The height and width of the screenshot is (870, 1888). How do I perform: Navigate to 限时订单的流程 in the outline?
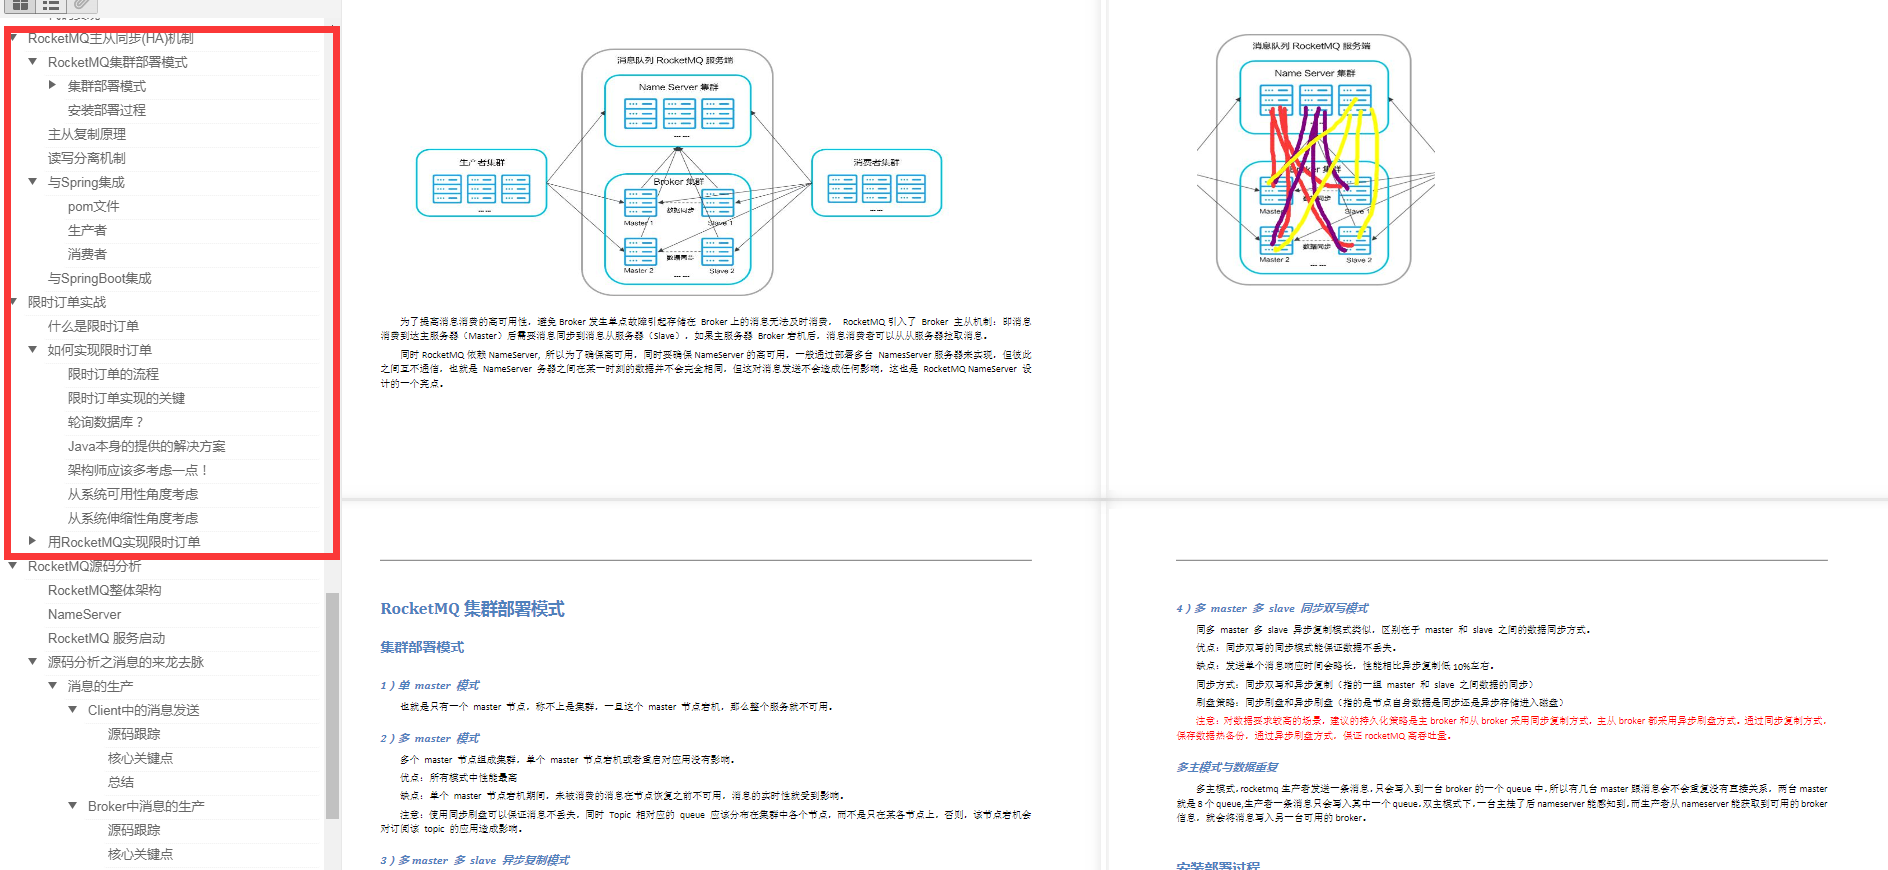pyautogui.click(x=113, y=374)
